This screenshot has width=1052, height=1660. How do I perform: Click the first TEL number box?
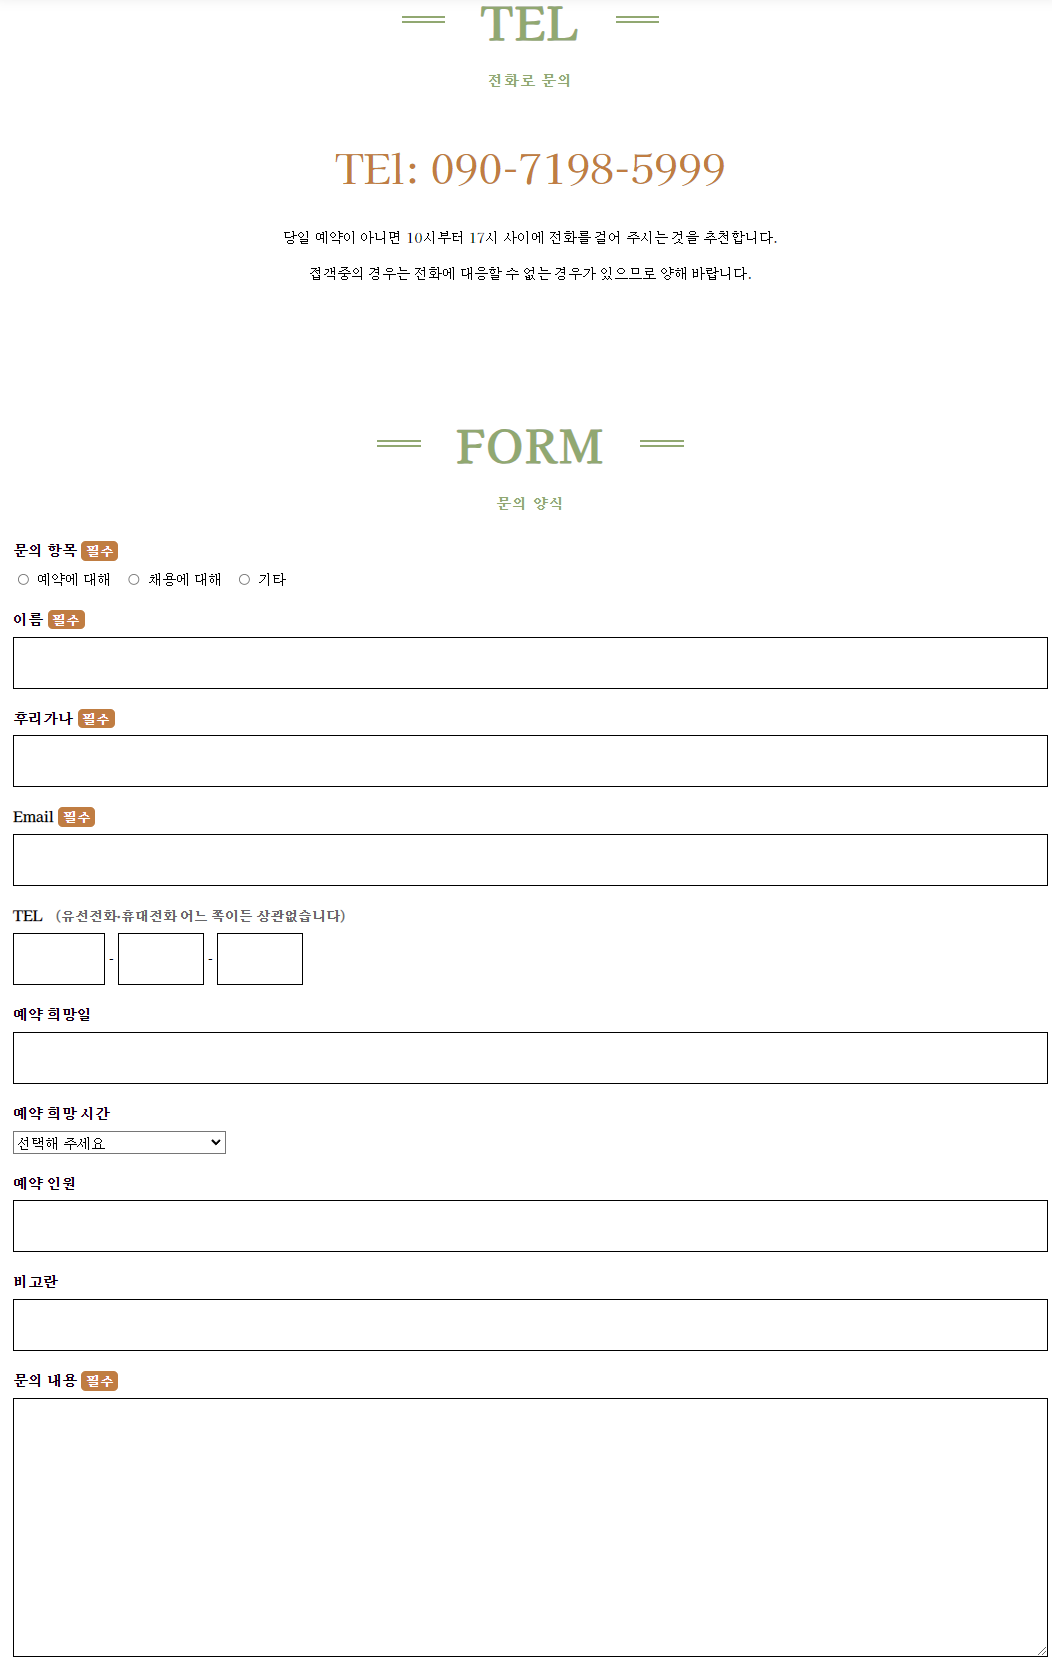[58, 958]
